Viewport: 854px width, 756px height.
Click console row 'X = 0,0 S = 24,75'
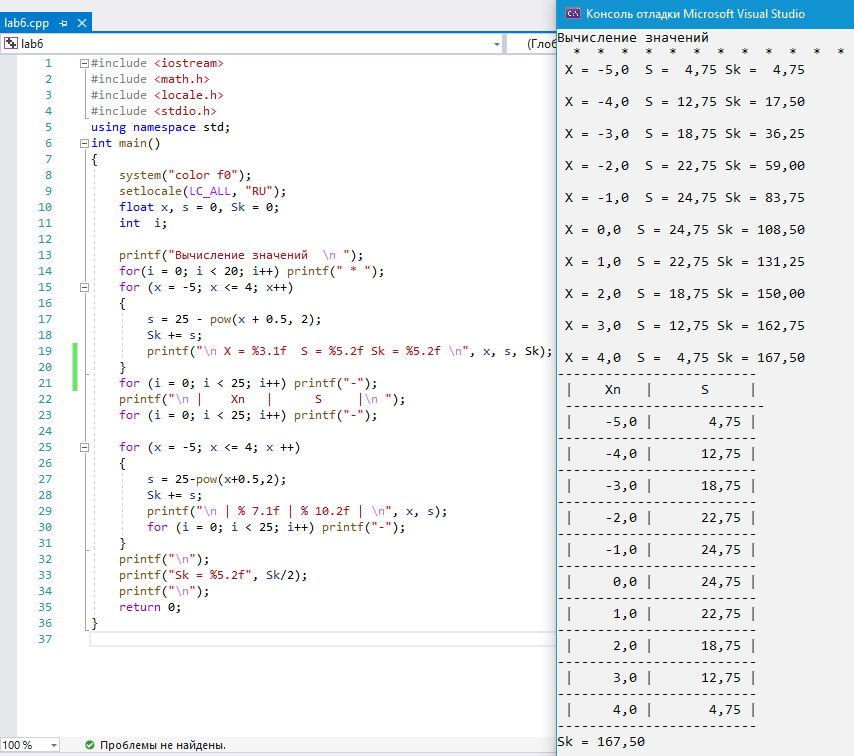click(x=684, y=230)
